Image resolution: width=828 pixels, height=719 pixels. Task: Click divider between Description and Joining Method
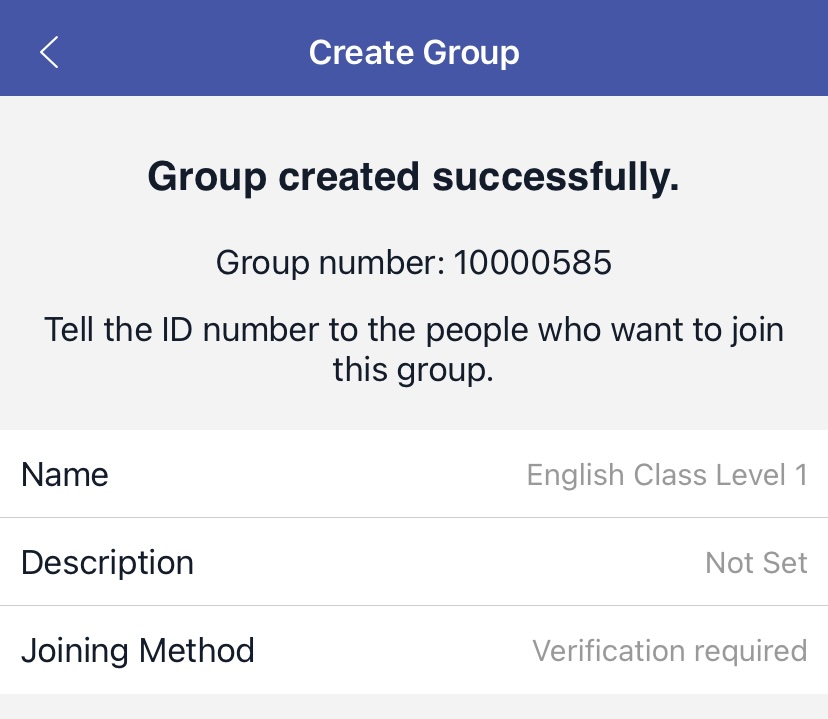point(414,606)
